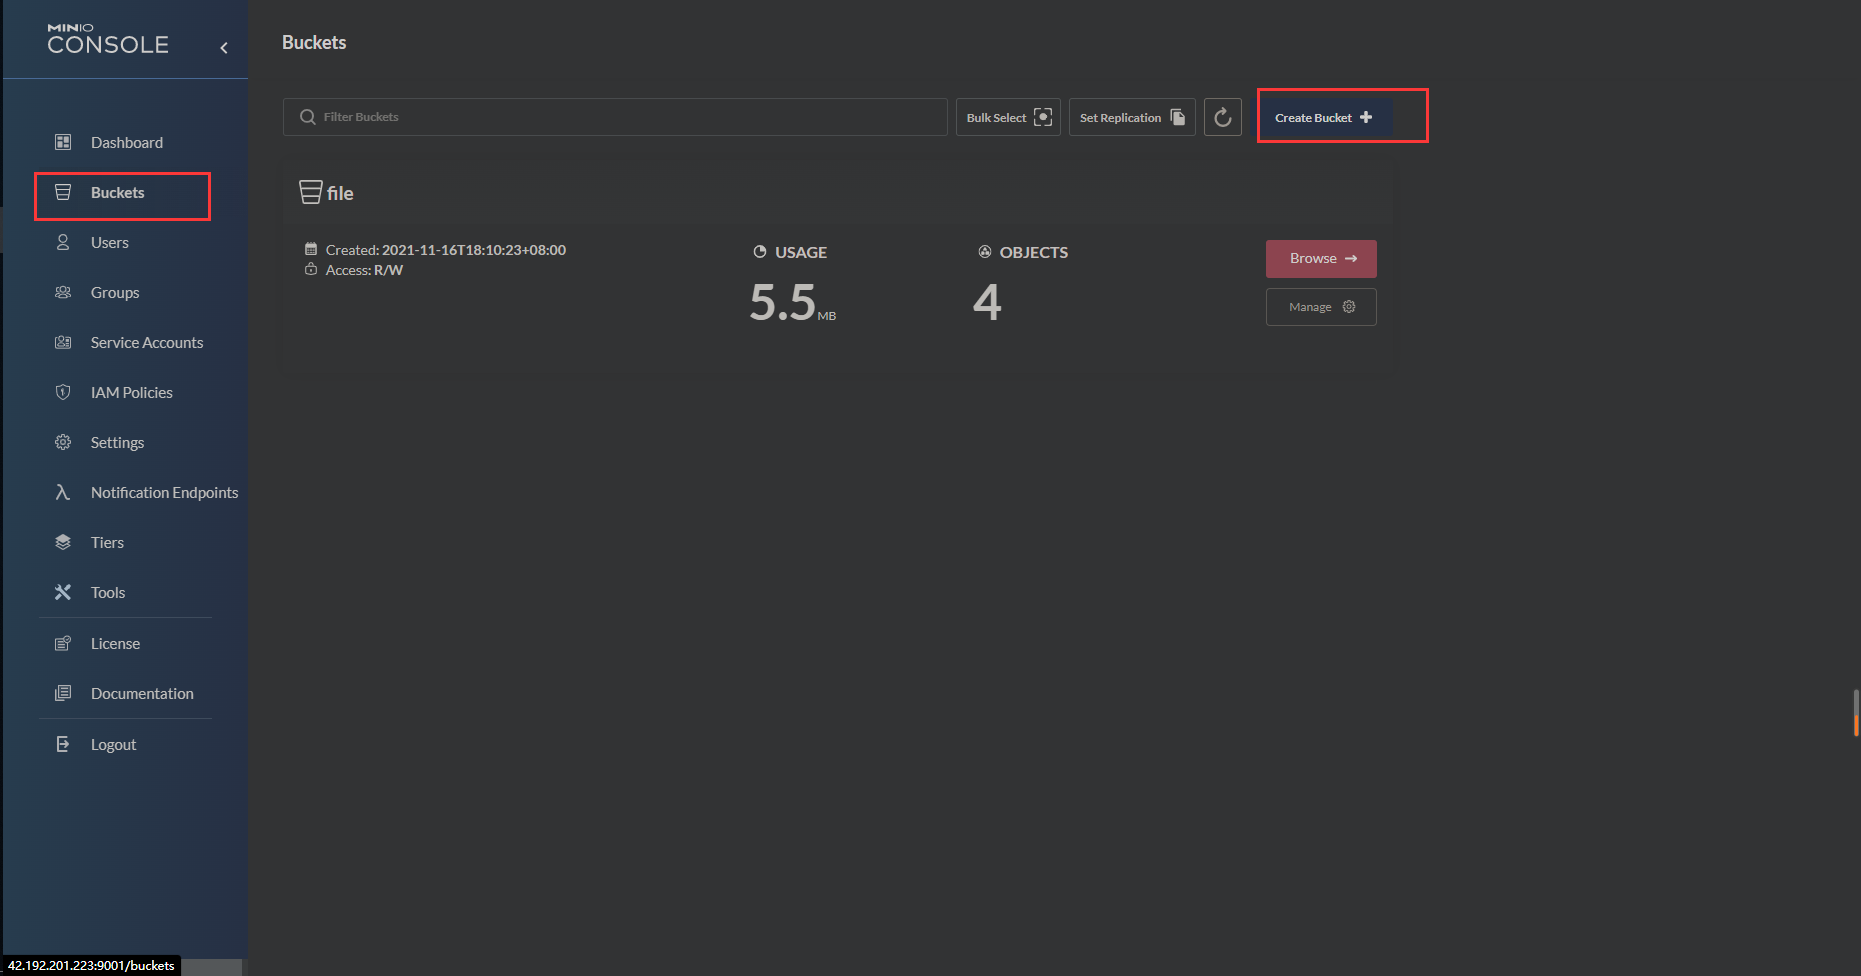Open the Documentation link
The height and width of the screenshot is (976, 1861).
[x=142, y=694]
